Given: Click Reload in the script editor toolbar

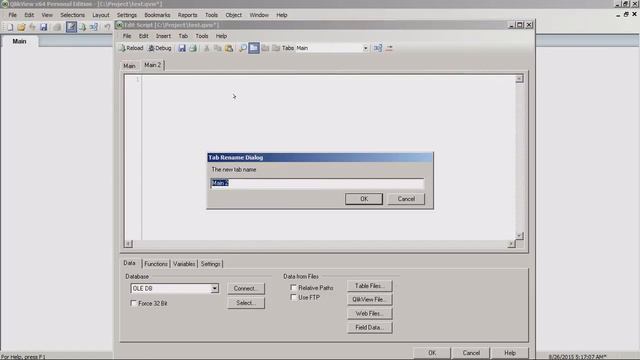Looking at the screenshot, I should [x=131, y=48].
